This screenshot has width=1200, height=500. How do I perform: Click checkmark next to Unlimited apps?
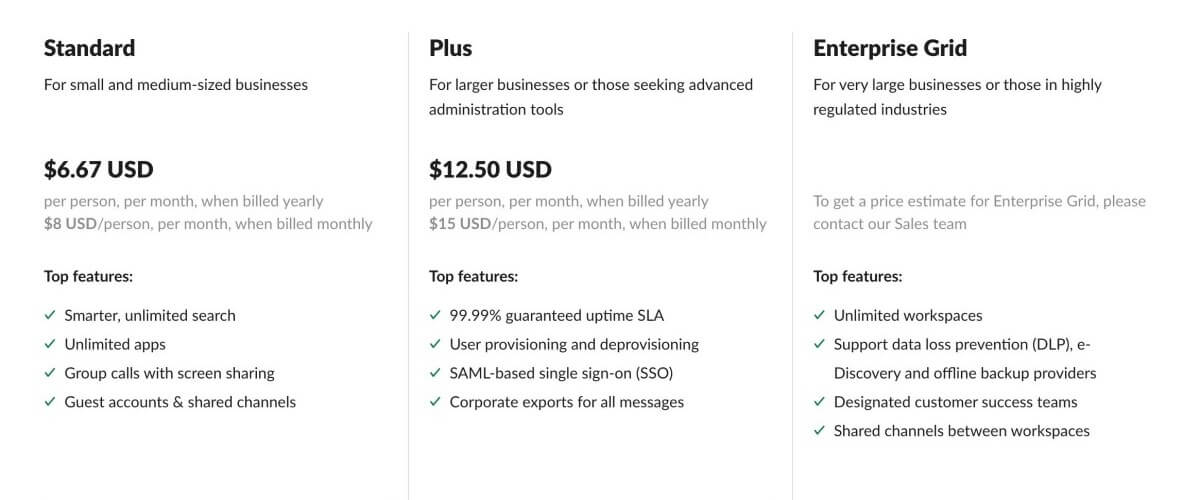(50, 344)
